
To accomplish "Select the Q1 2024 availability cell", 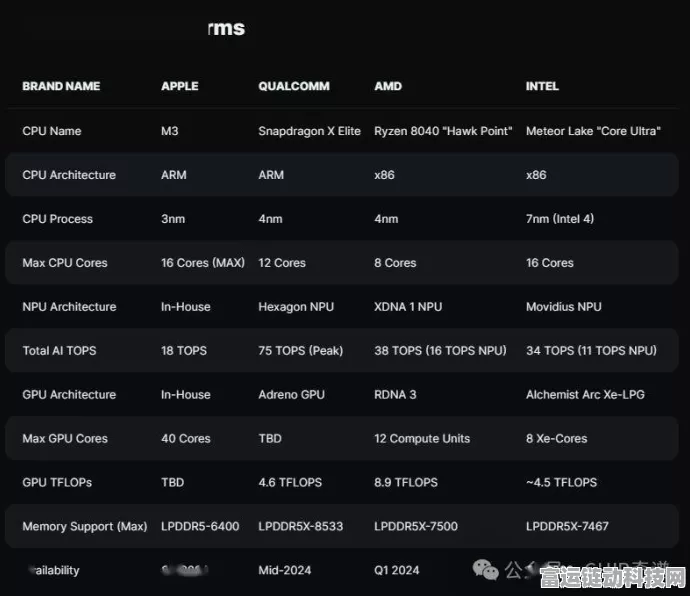I will pos(397,570).
